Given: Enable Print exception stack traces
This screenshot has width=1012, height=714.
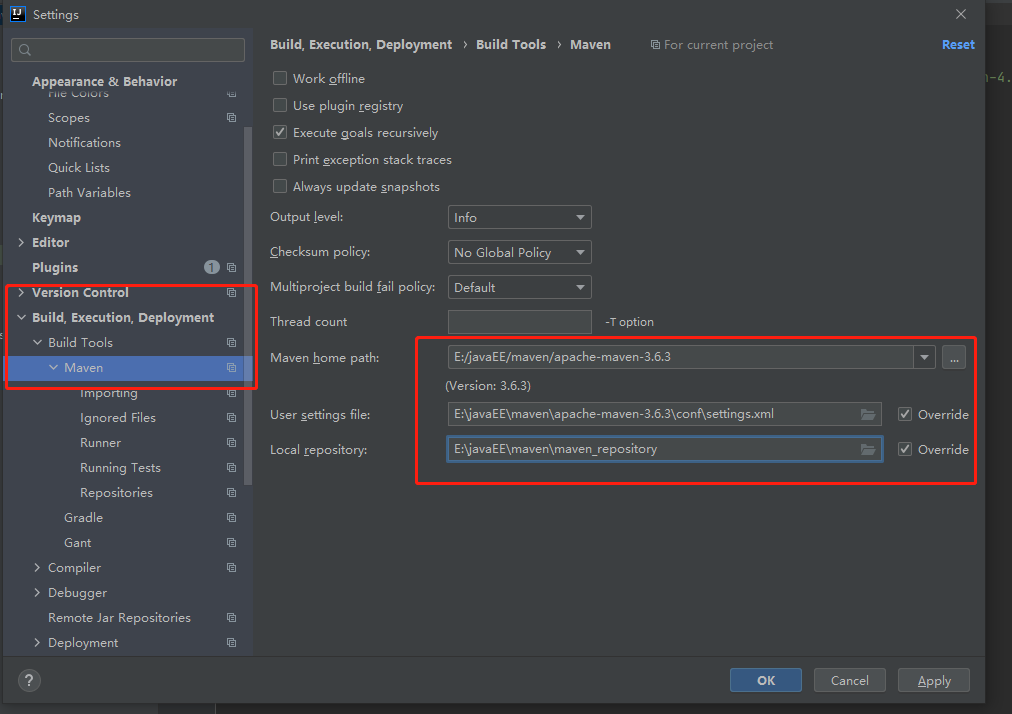Looking at the screenshot, I should (280, 159).
